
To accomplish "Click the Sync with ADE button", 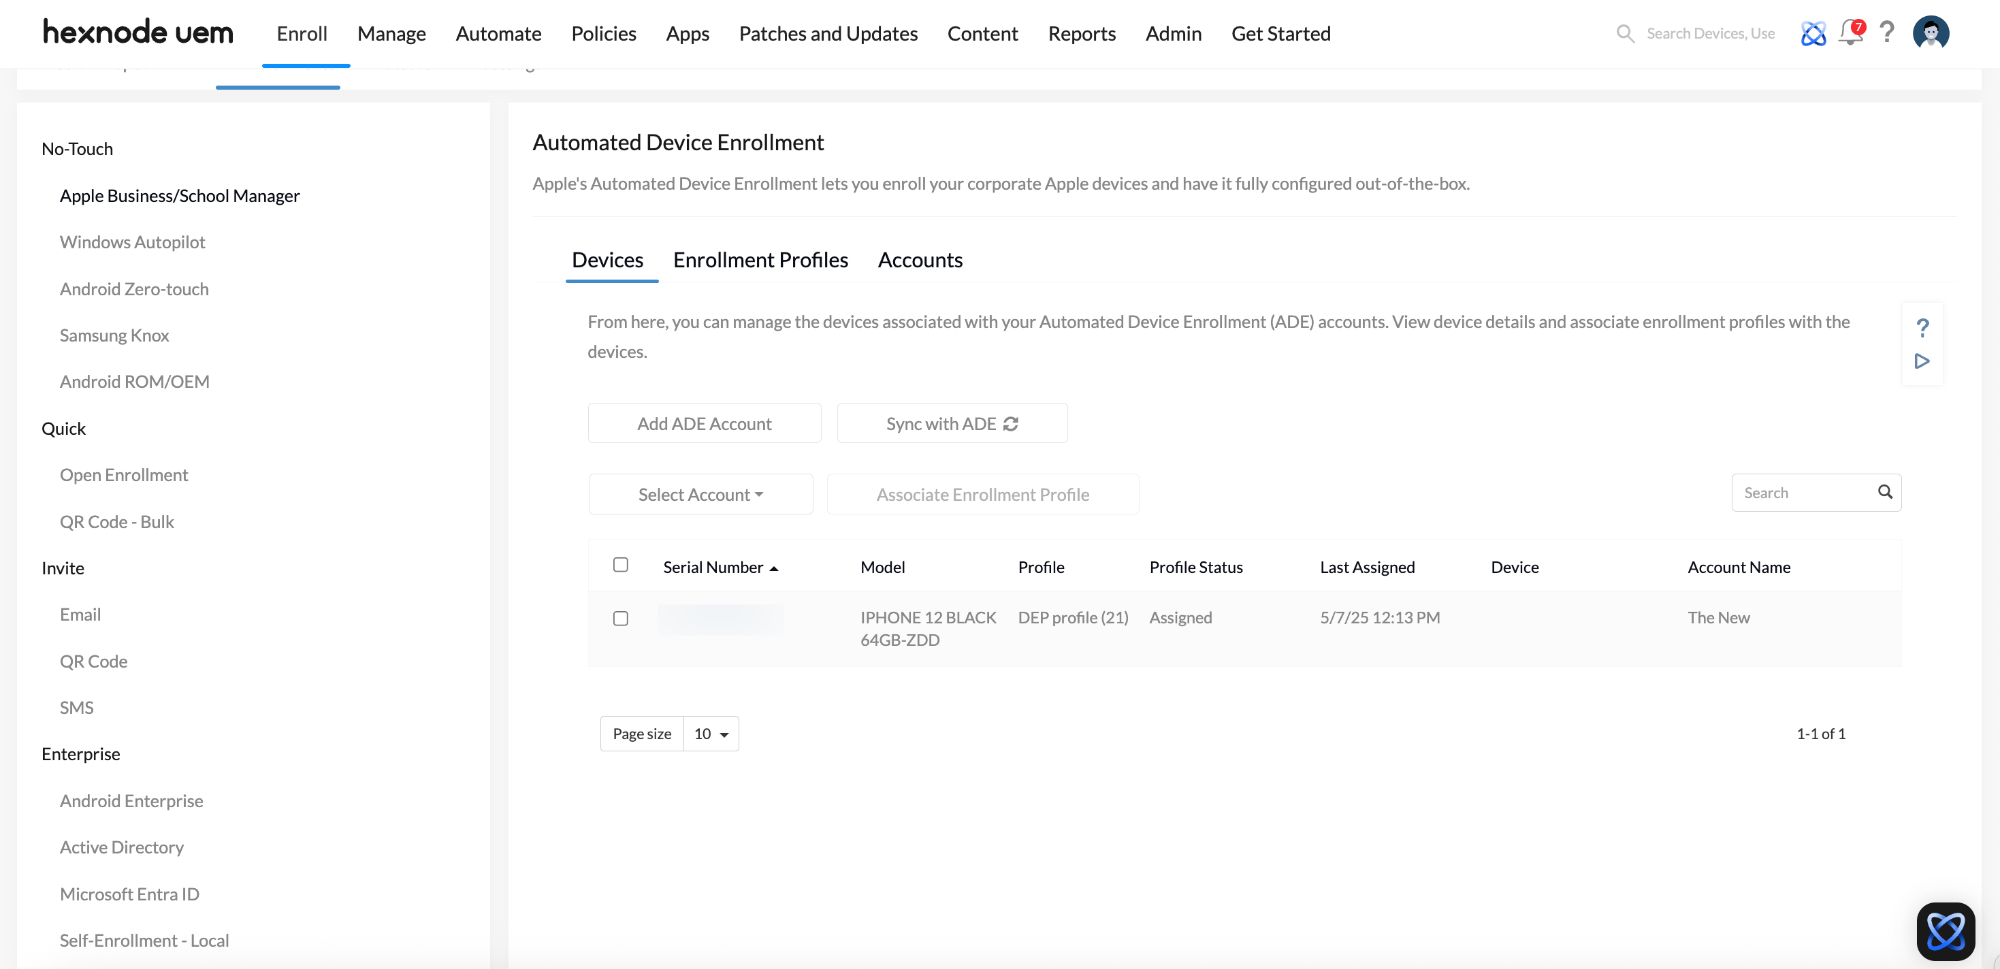I will click(952, 424).
